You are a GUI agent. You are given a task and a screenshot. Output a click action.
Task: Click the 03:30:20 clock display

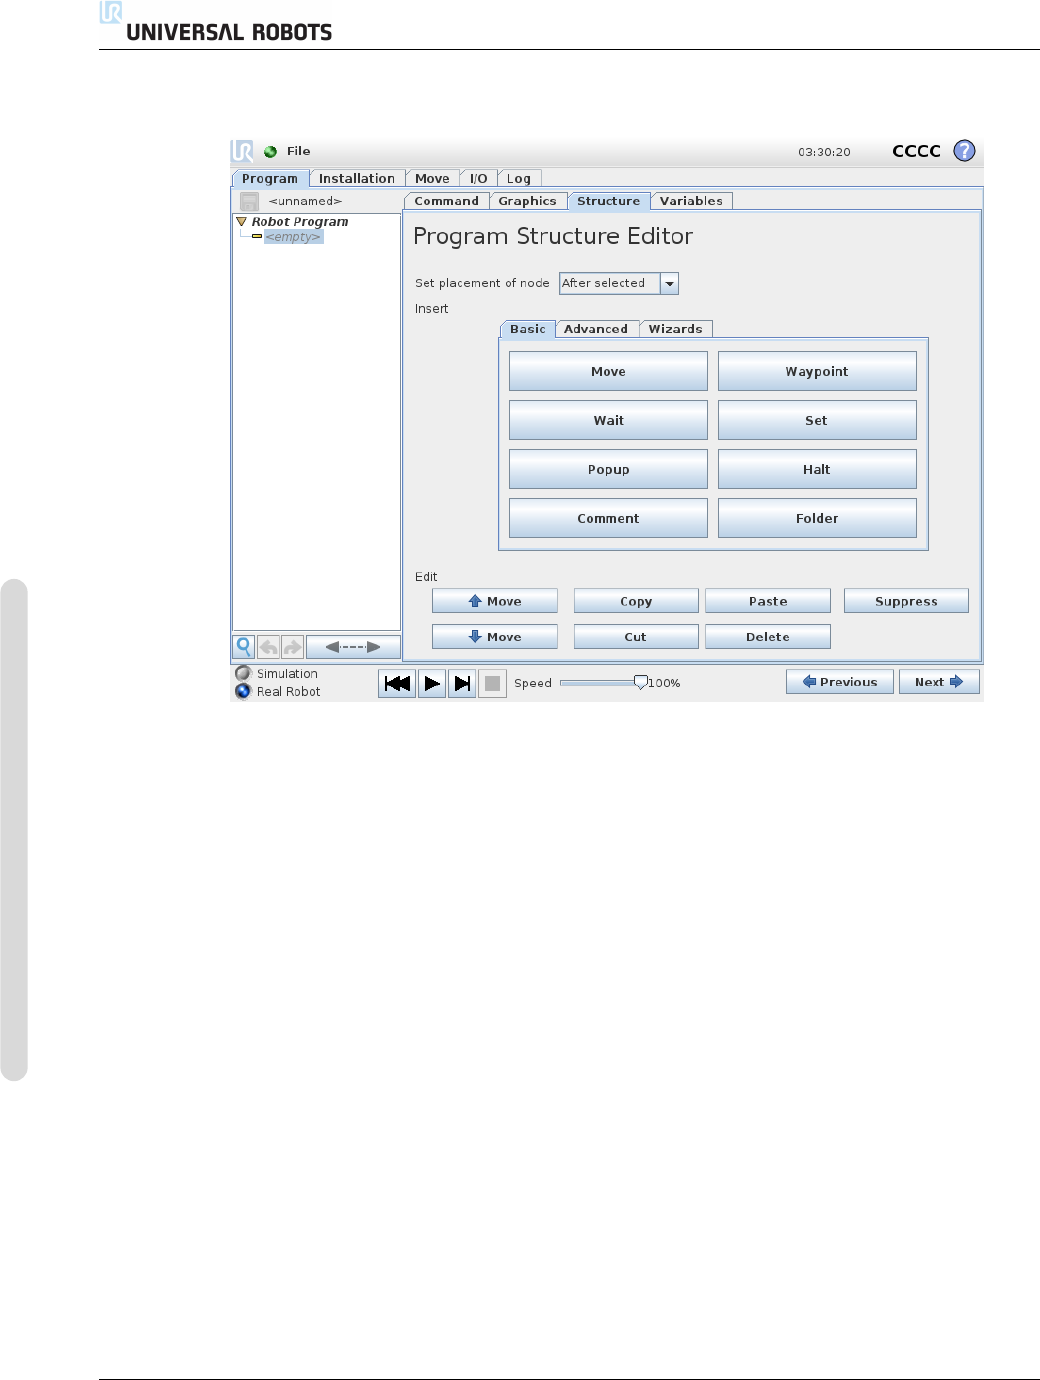[824, 152]
